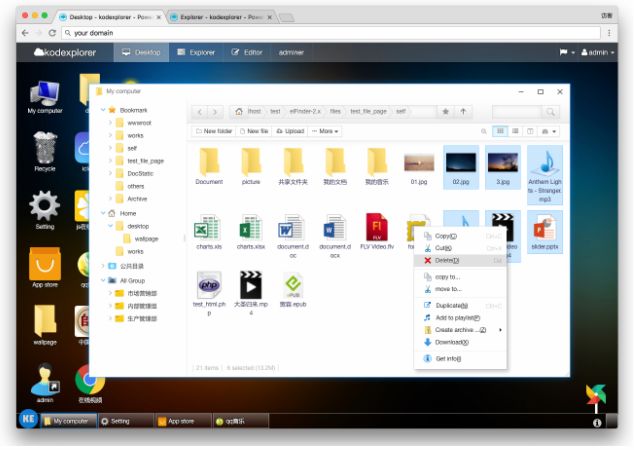
Task: Click the Upload button
Action: pyautogui.click(x=290, y=131)
